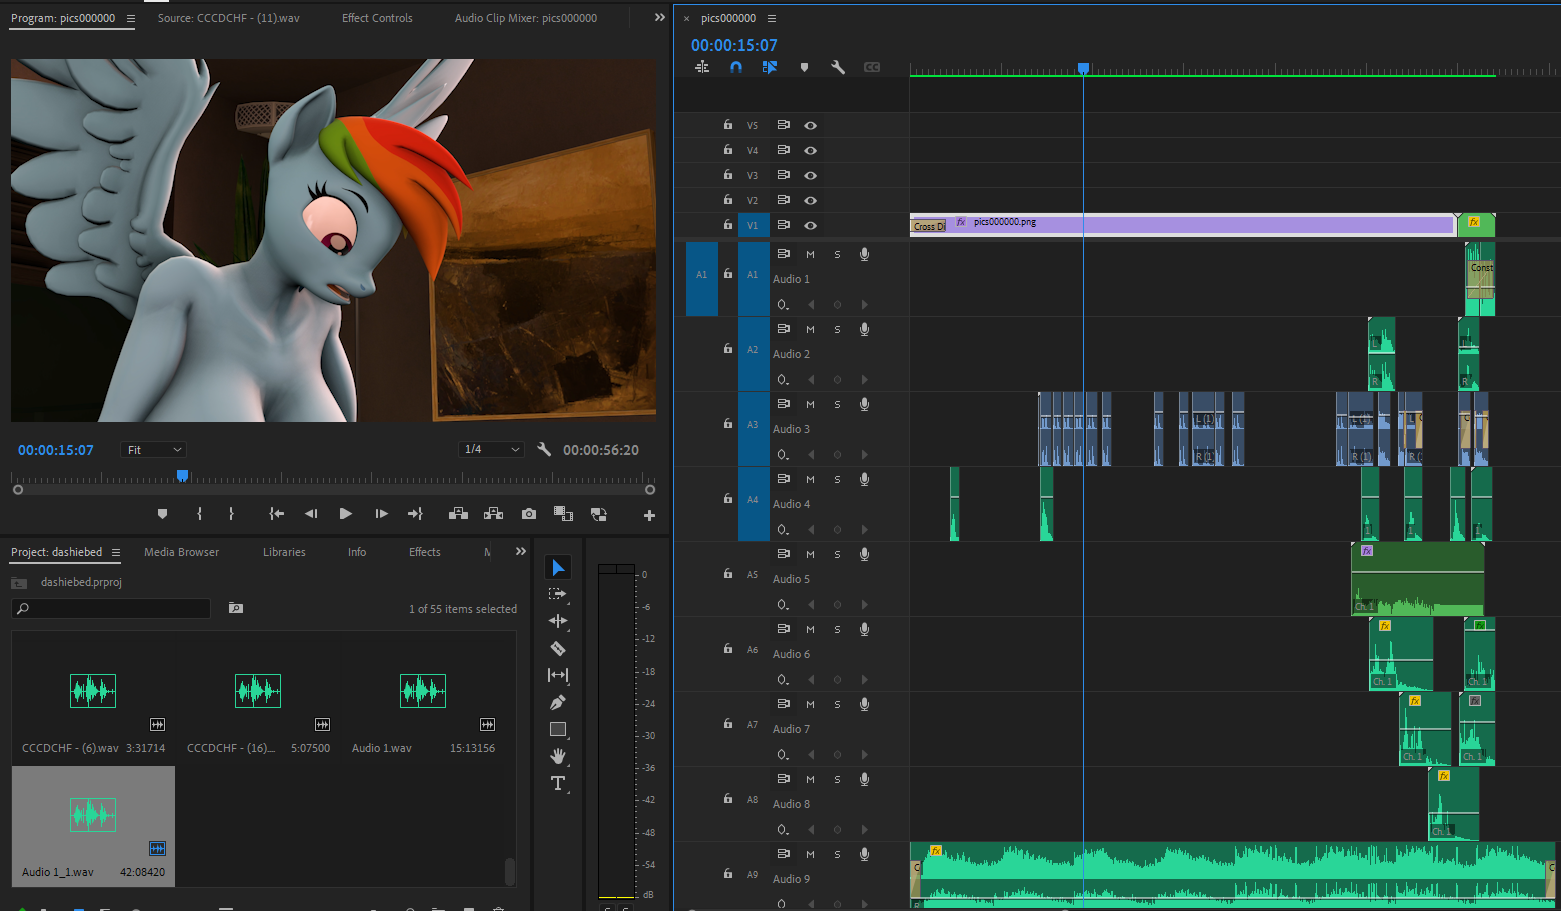Click the timeline timecode 00:00:15:07
The image size is (1561, 911).
pos(734,45)
